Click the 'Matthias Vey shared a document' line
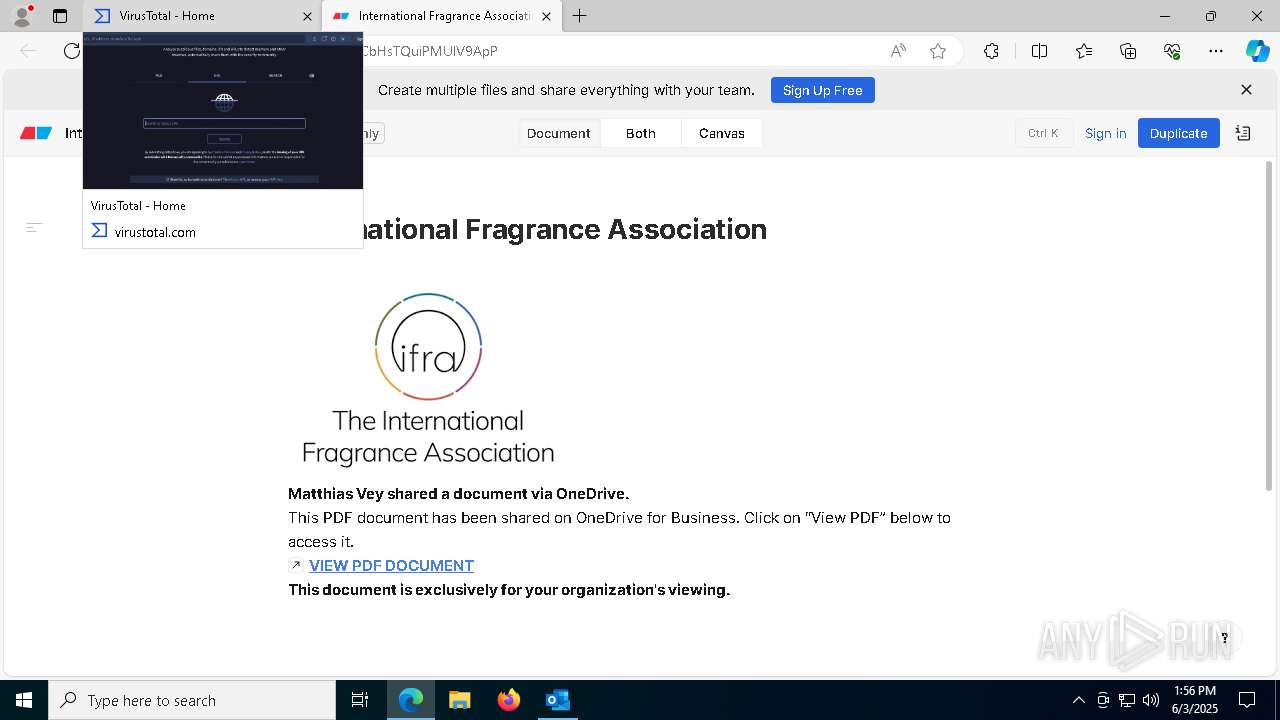Image resolution: width=1280 pixels, height=720 pixels. (458, 494)
